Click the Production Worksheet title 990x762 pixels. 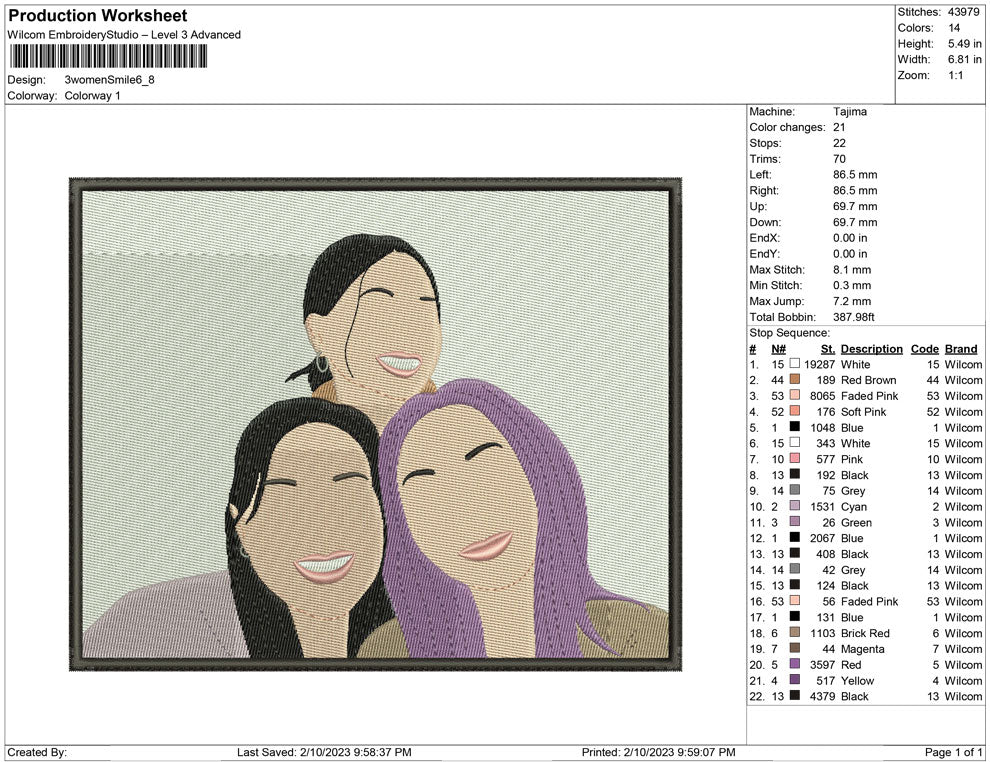[97, 16]
